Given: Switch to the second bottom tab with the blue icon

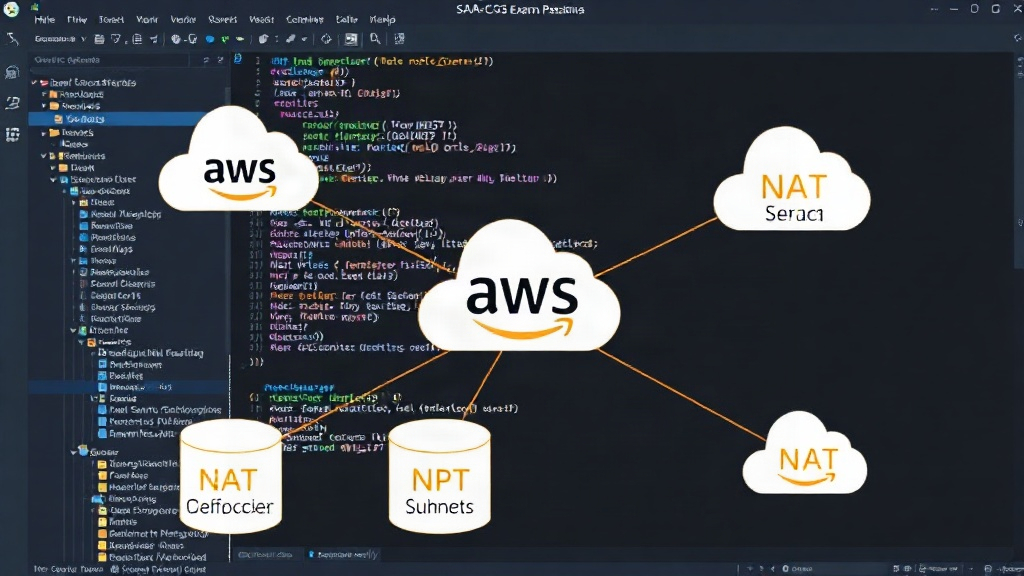Looking at the screenshot, I should pos(344,554).
